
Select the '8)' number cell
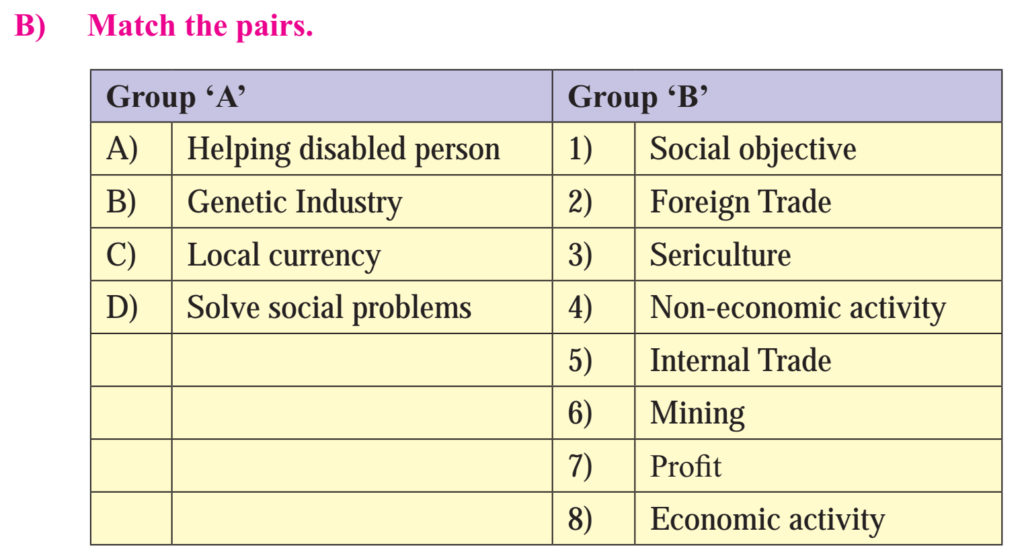(594, 519)
